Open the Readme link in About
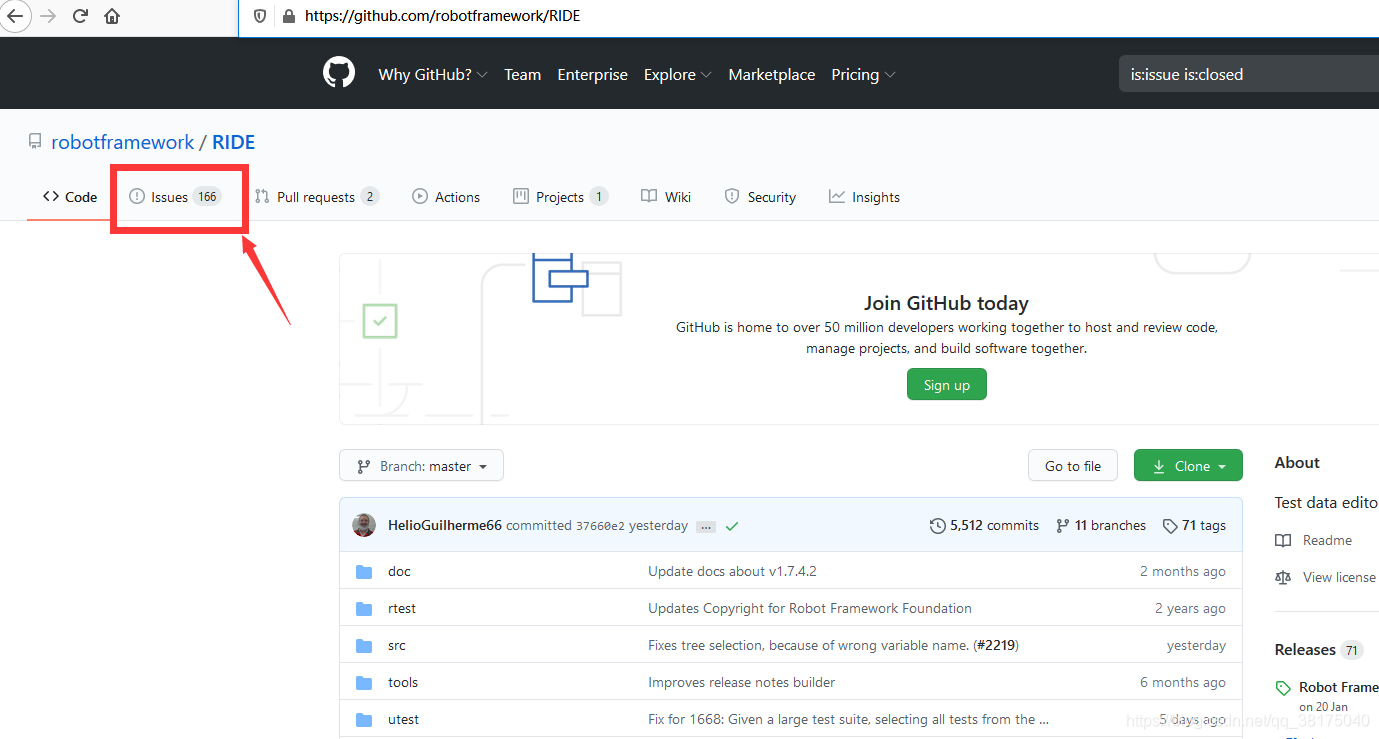Image resolution: width=1379 pixels, height=739 pixels. click(1327, 541)
